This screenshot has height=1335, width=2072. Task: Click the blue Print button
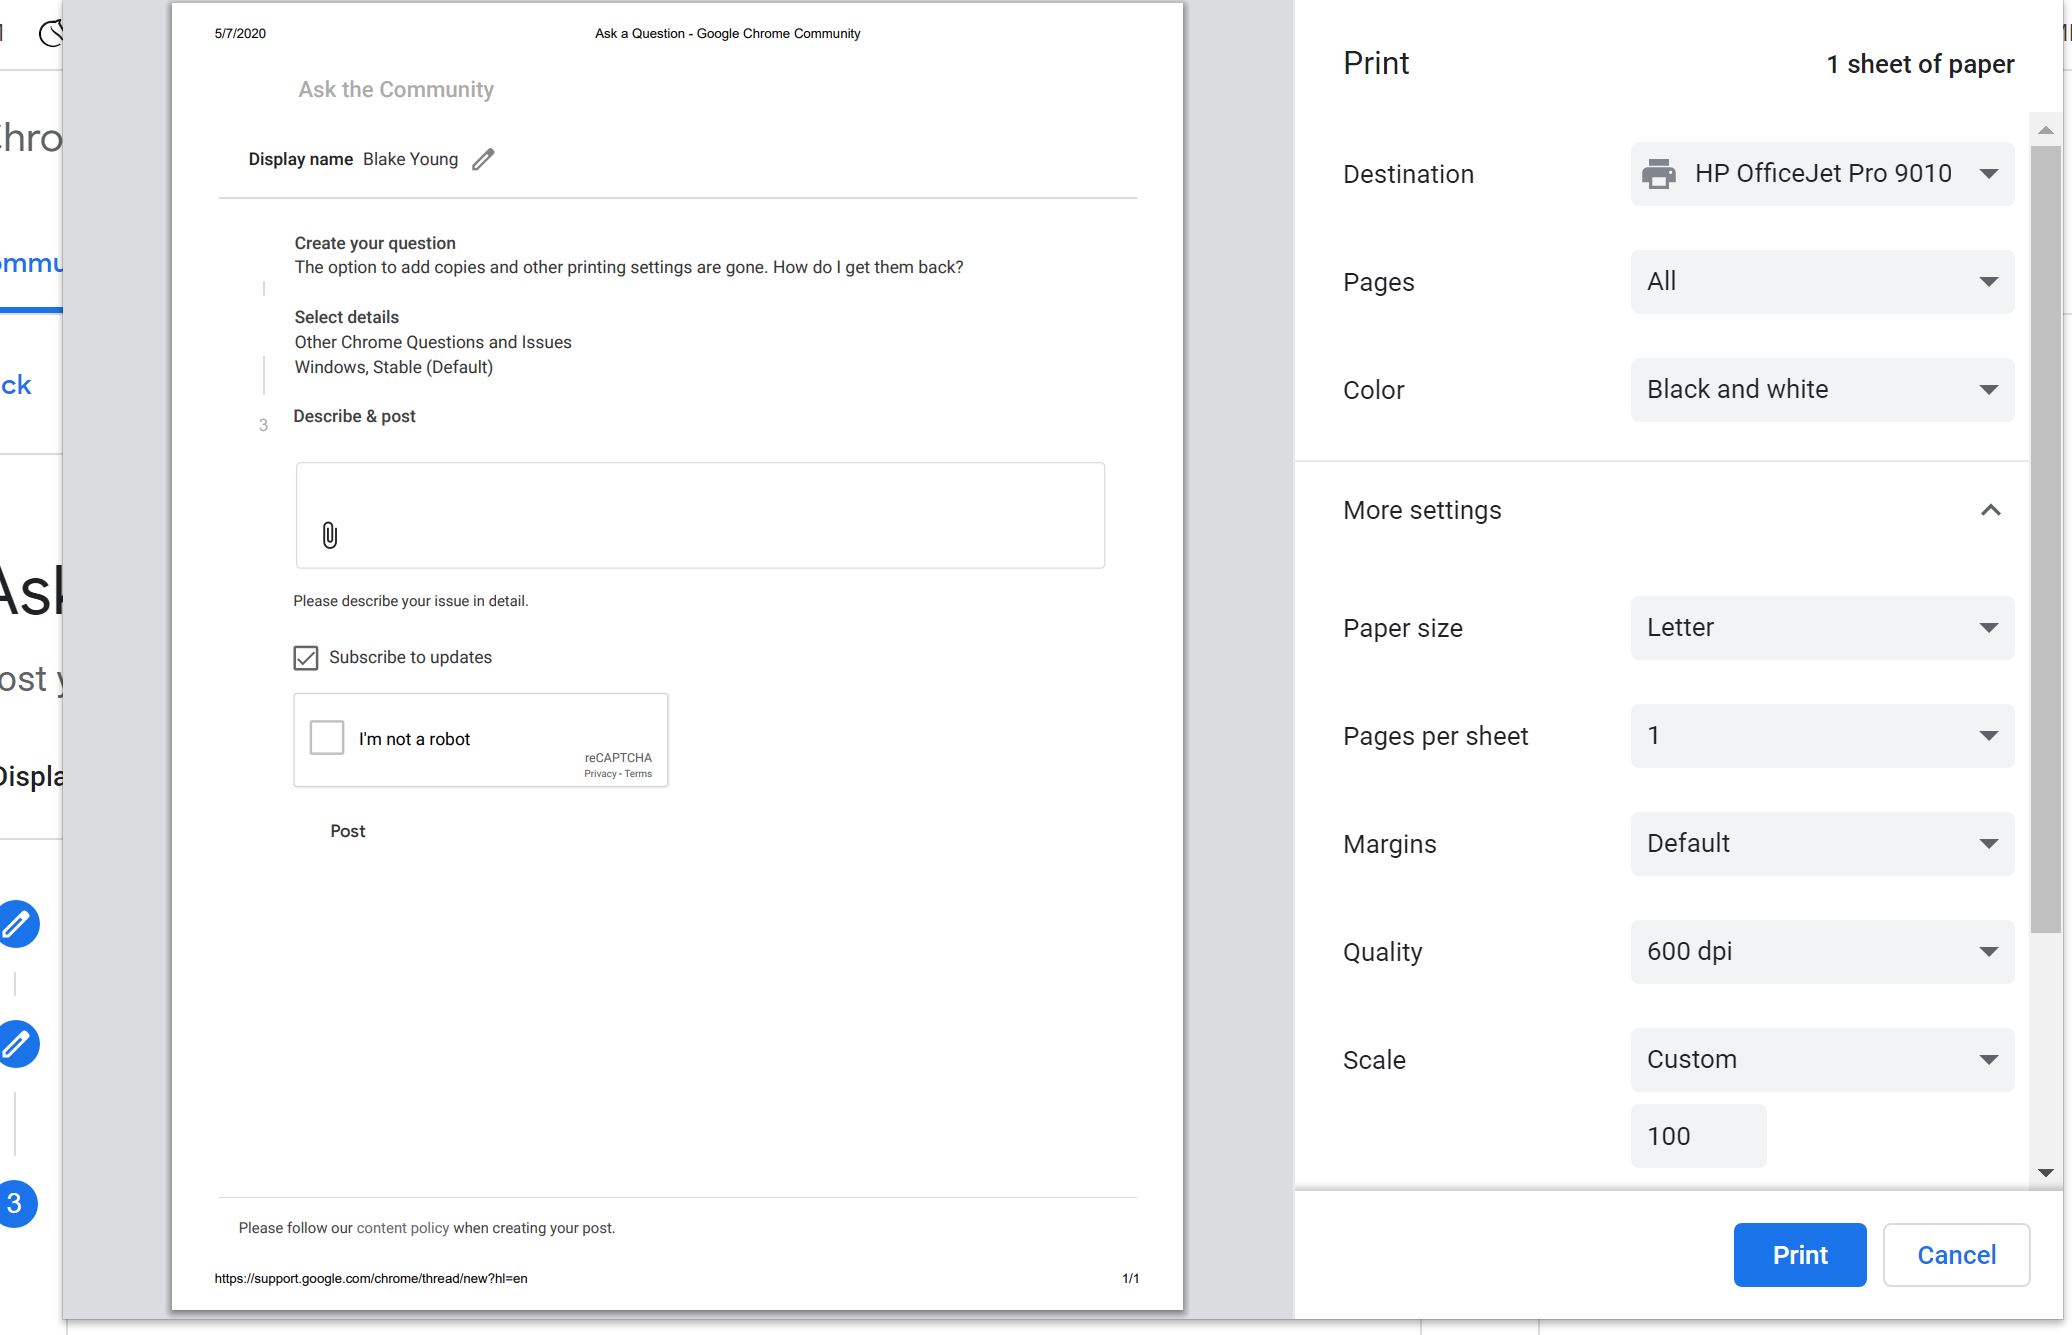pyautogui.click(x=1800, y=1255)
